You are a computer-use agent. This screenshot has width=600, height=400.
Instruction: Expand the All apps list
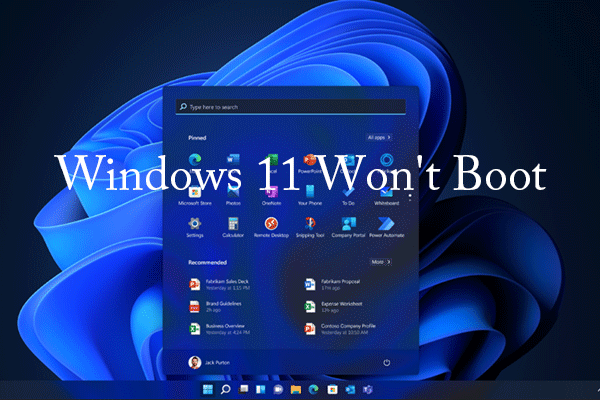pos(378,137)
